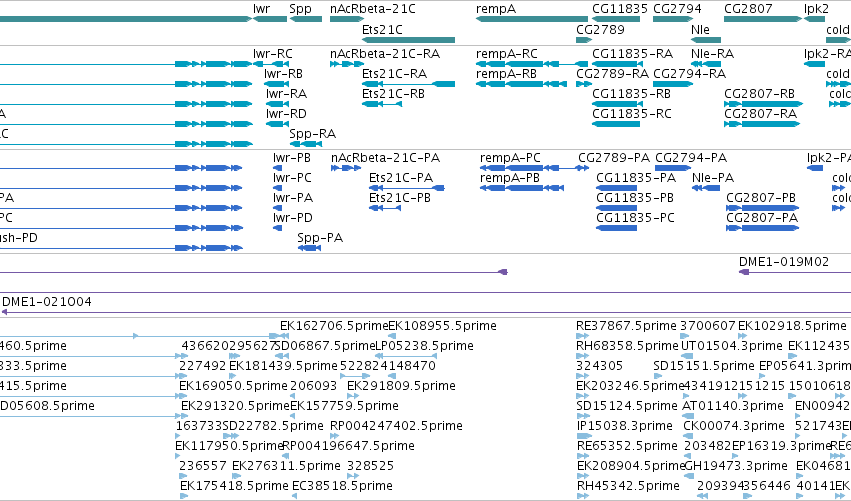Open the nAcRbeta-21C-RA transcript label

385,54
